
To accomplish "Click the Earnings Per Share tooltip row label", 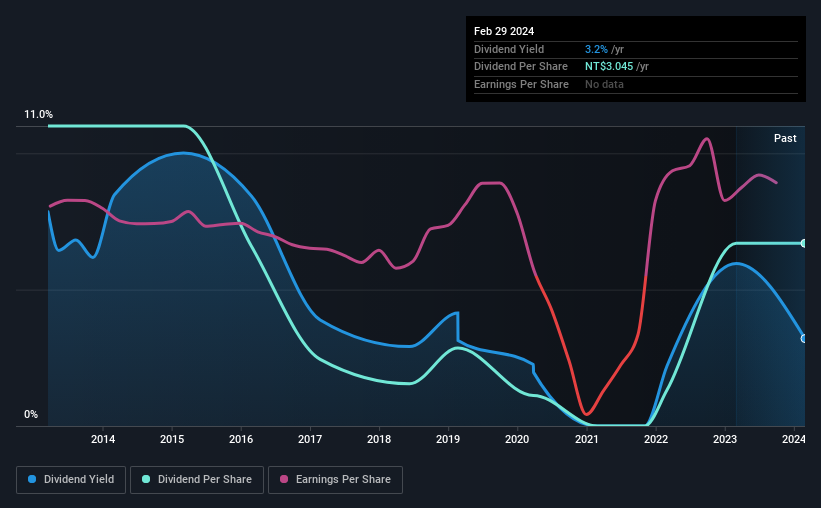I will tap(521, 84).
